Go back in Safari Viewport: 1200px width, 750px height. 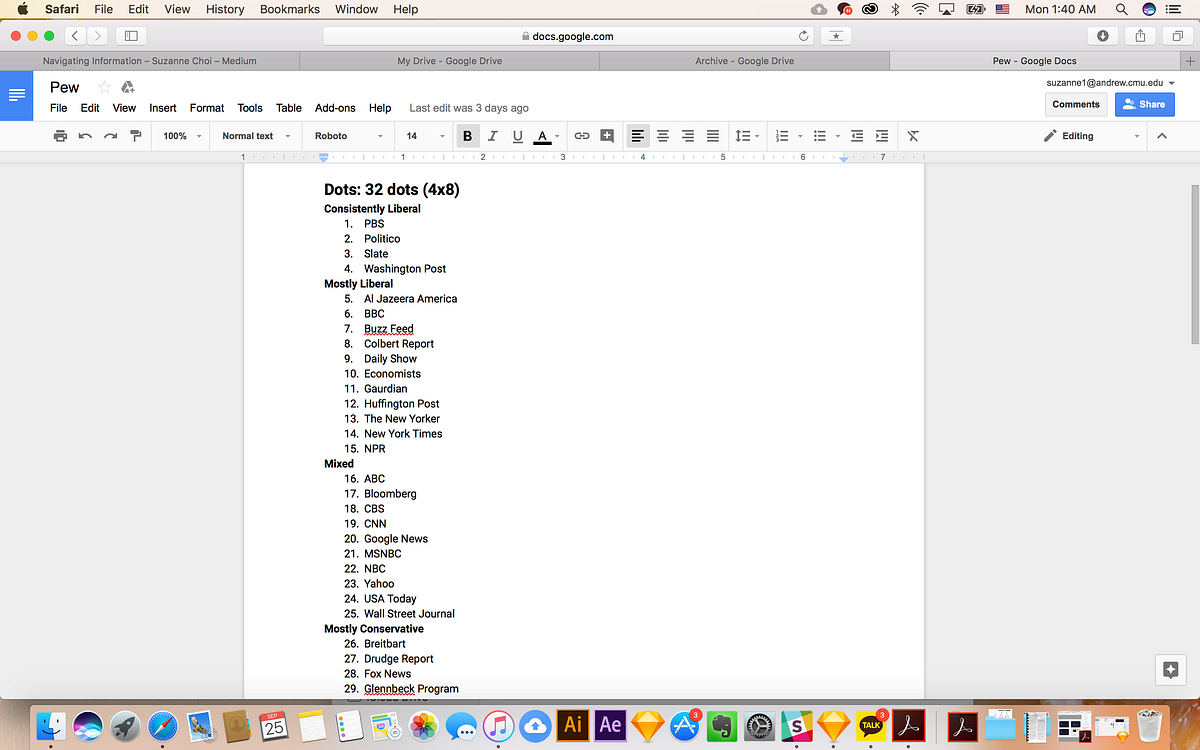coord(76,36)
